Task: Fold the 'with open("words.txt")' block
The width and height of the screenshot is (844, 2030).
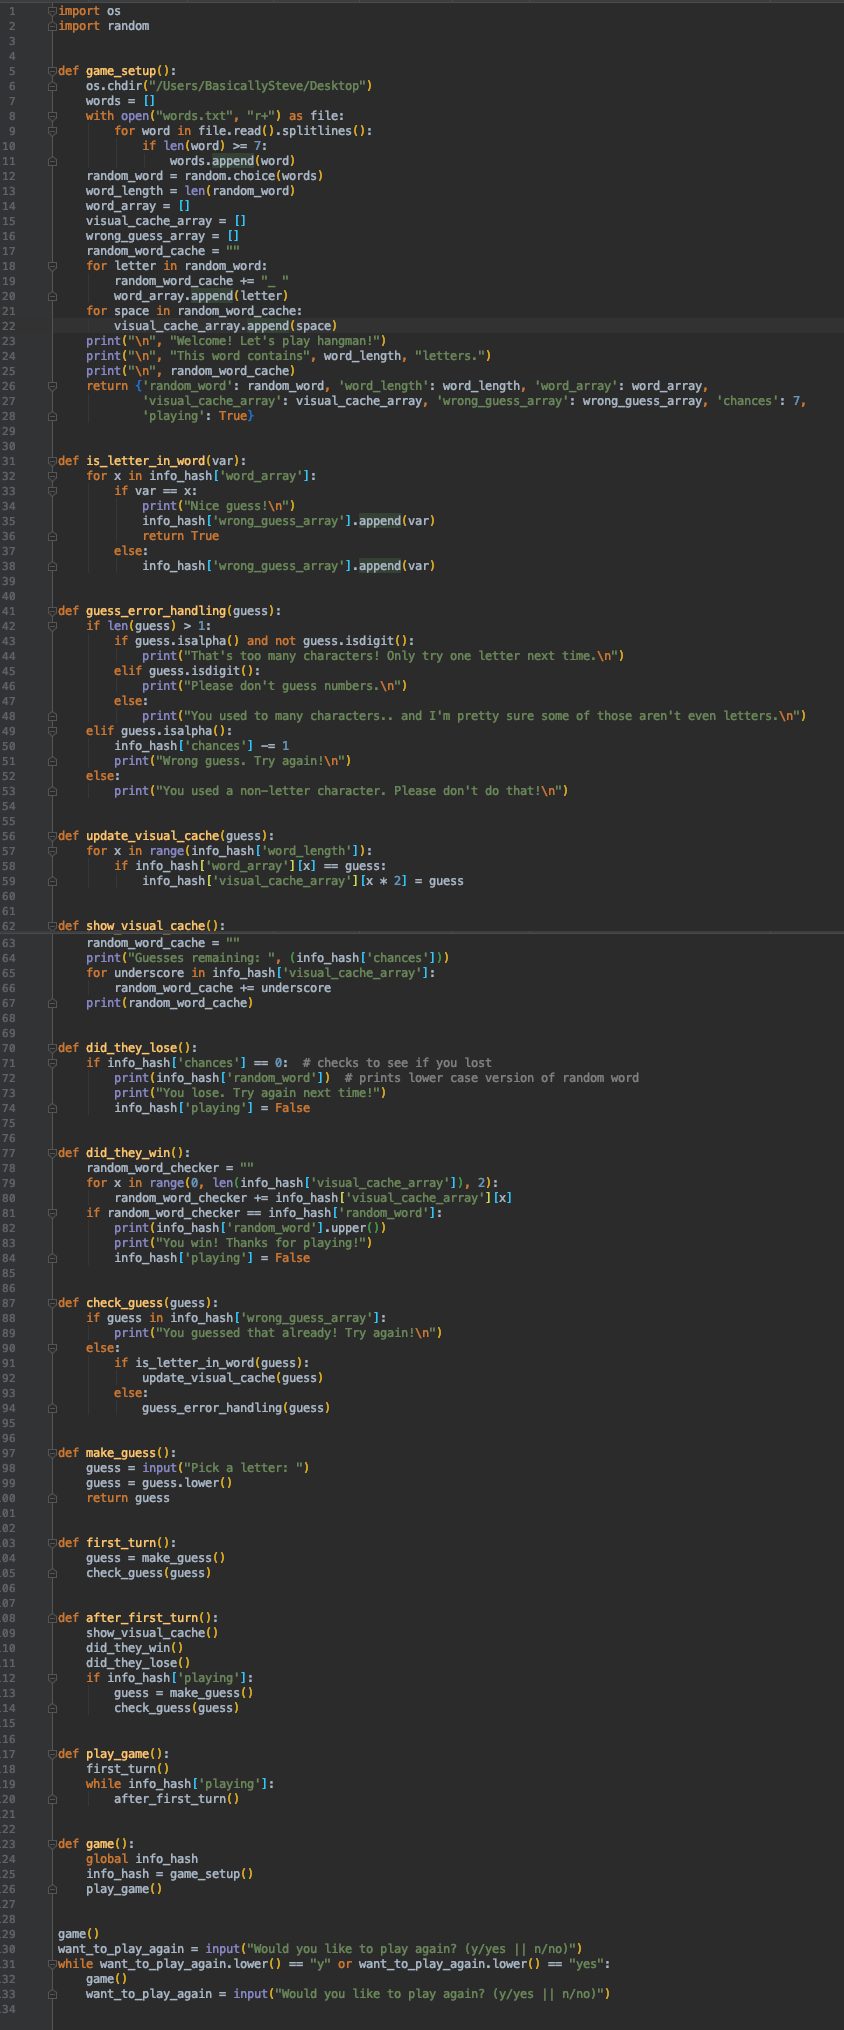Action: pos(52,116)
